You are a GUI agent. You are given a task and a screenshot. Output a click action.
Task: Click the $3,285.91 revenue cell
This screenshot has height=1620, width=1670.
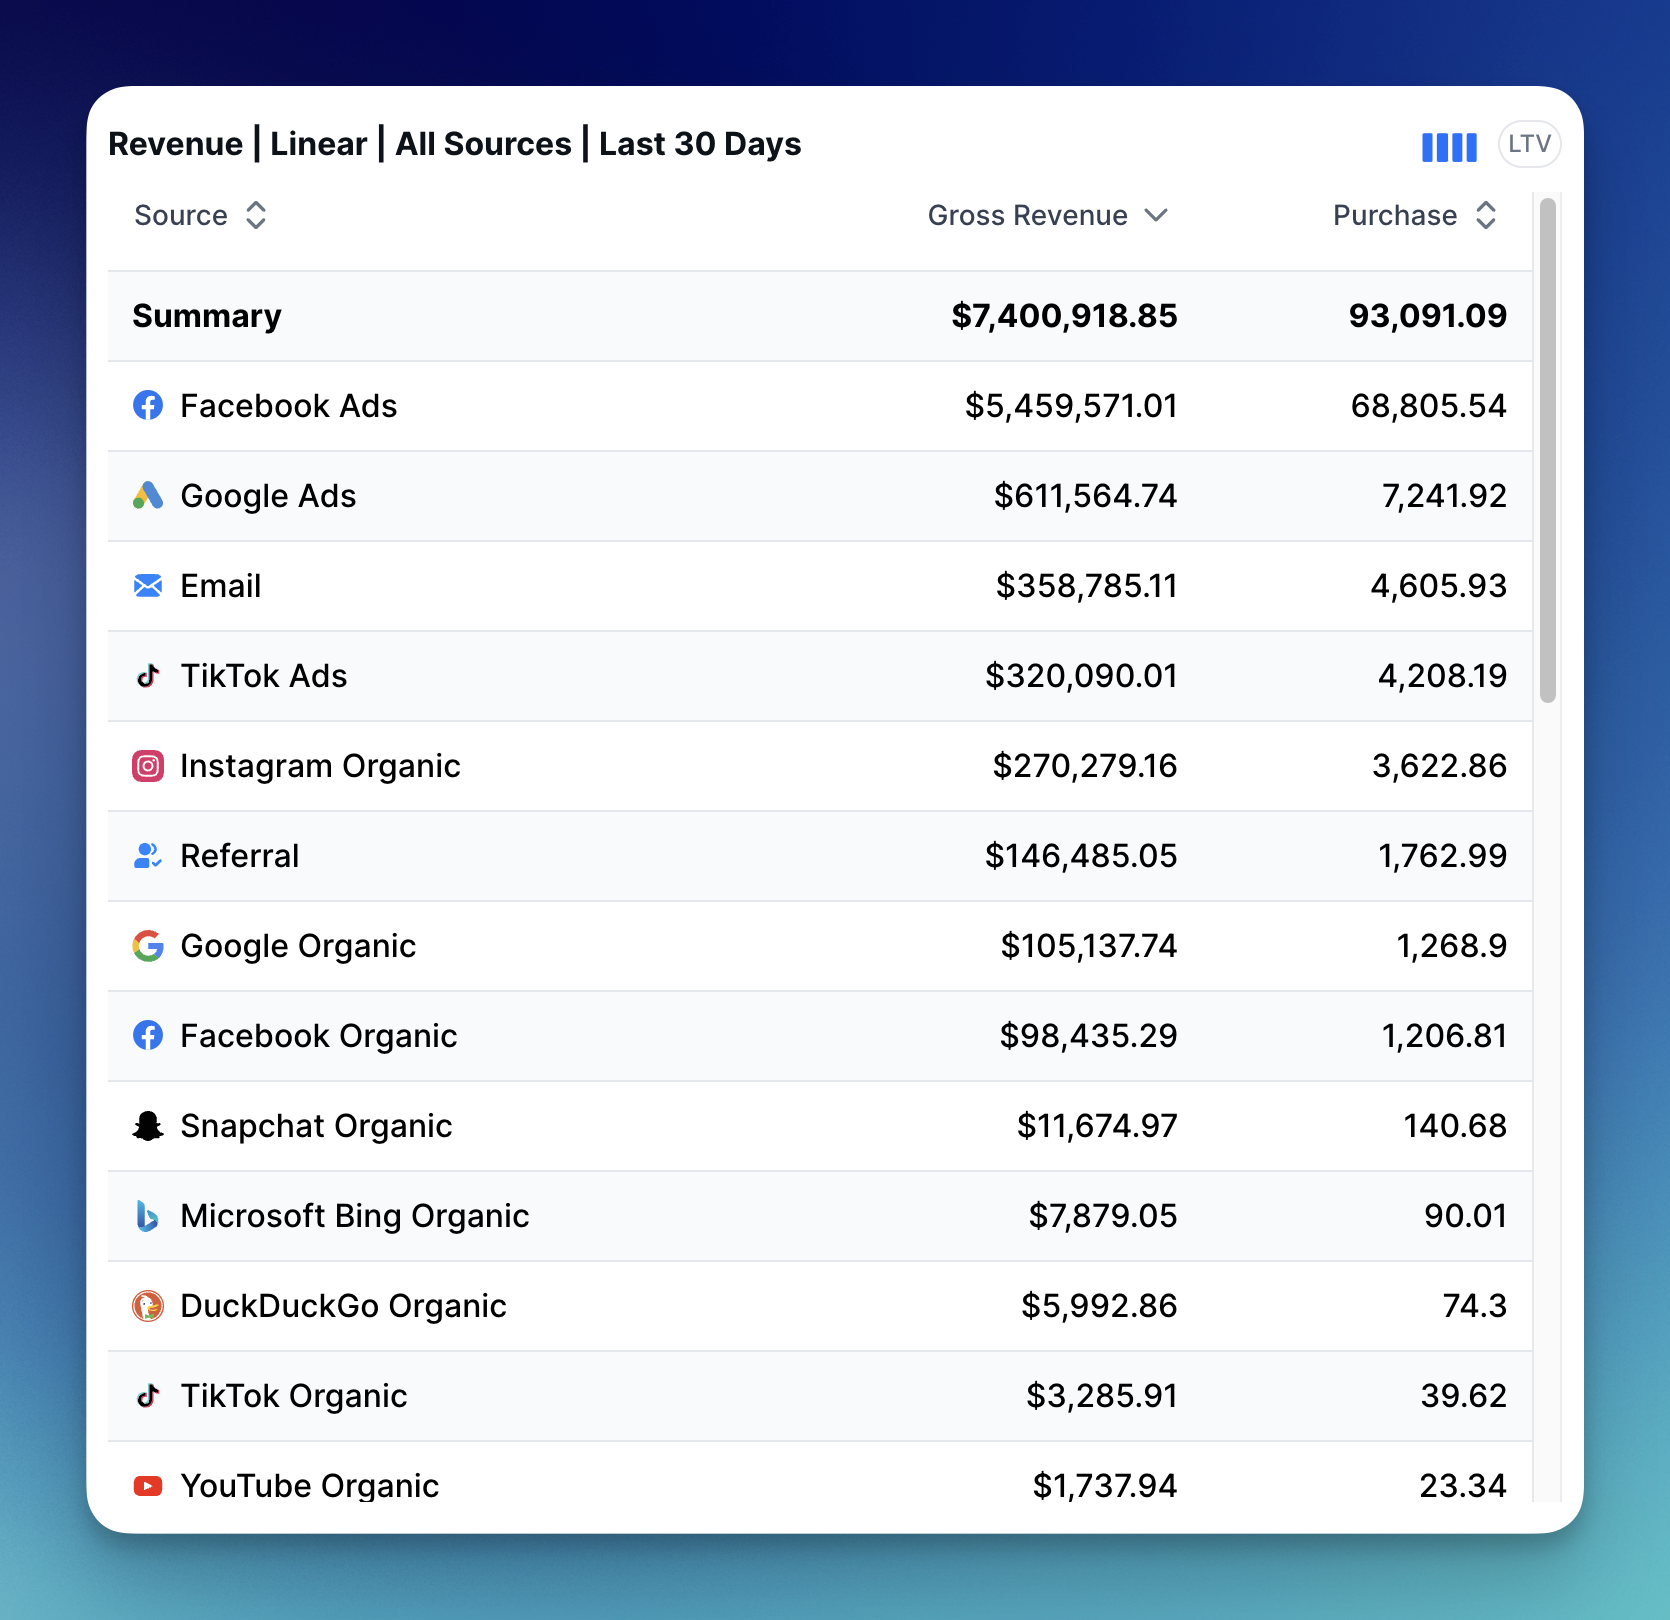pyautogui.click(x=1102, y=1396)
